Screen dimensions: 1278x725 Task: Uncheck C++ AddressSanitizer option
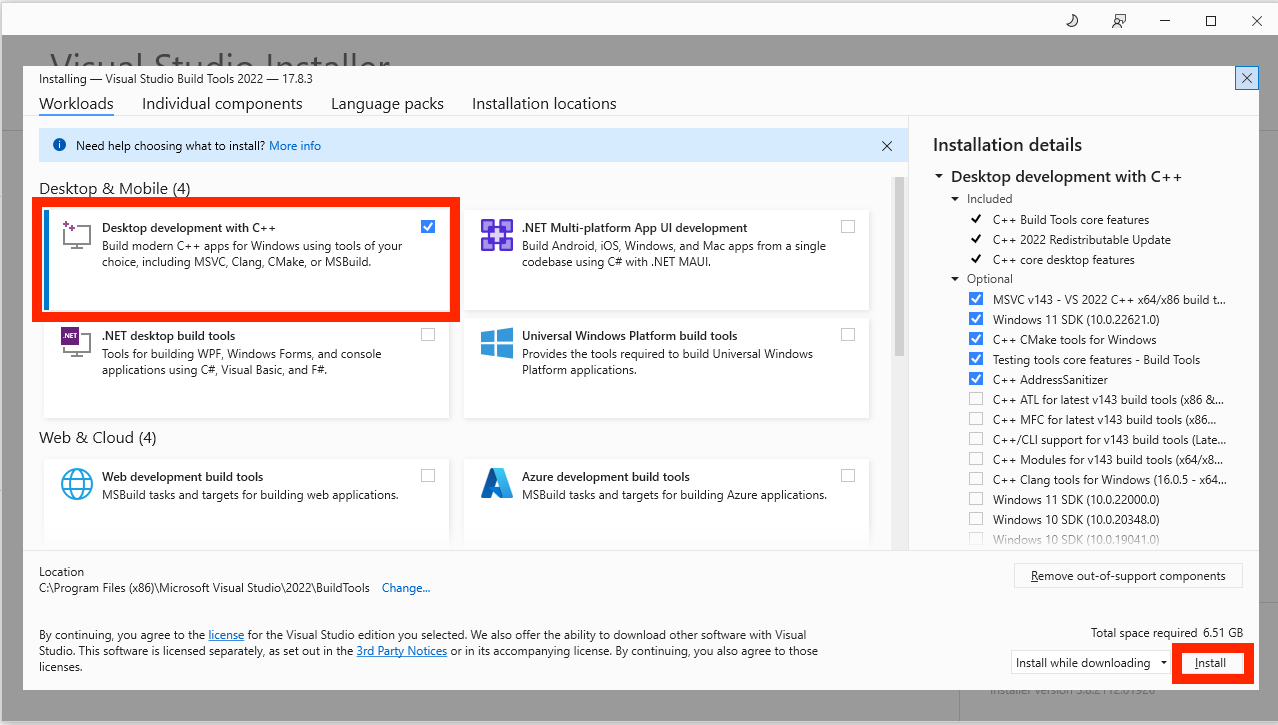tap(976, 380)
